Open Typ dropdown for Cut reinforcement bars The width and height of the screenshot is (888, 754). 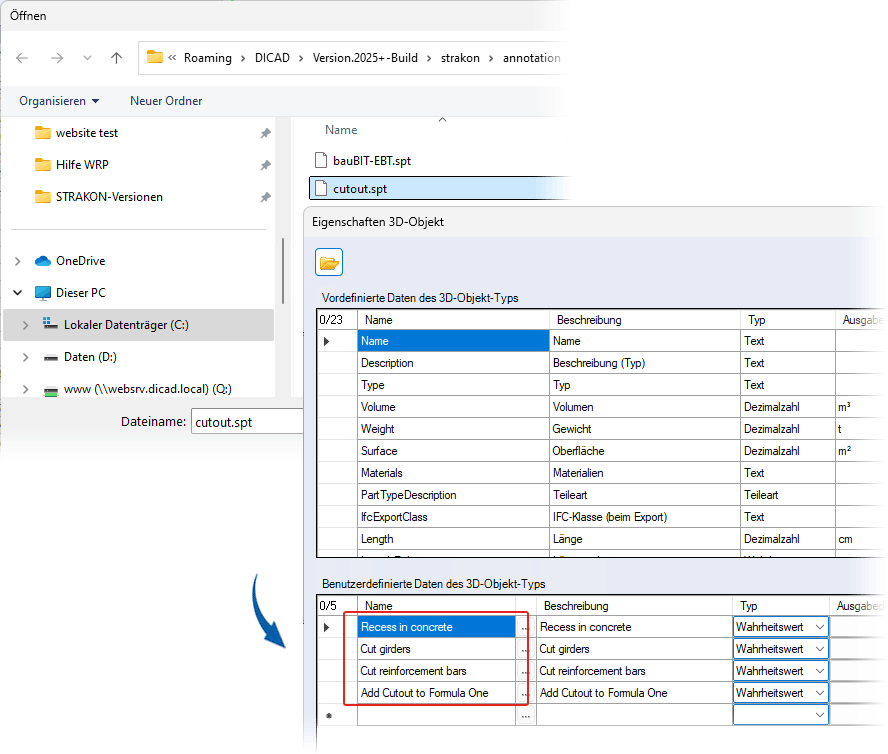click(820, 671)
